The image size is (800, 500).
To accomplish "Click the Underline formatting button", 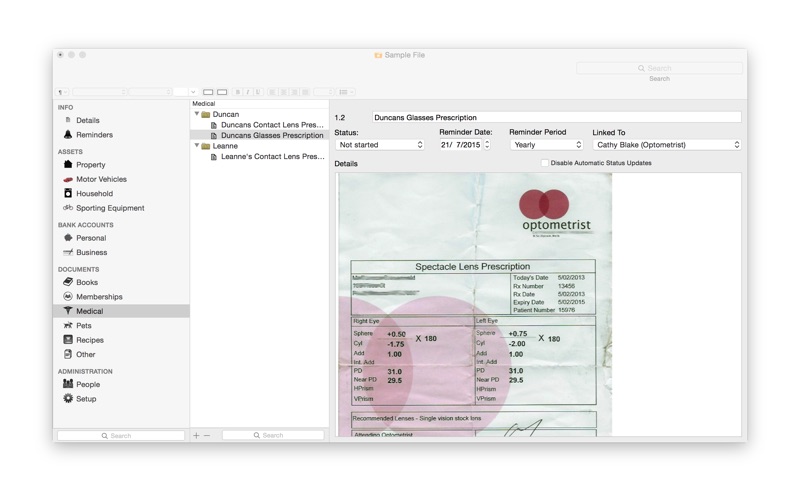I will (258, 92).
